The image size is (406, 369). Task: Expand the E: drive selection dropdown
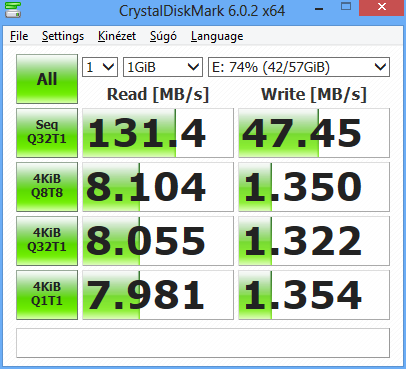[x=299, y=67]
